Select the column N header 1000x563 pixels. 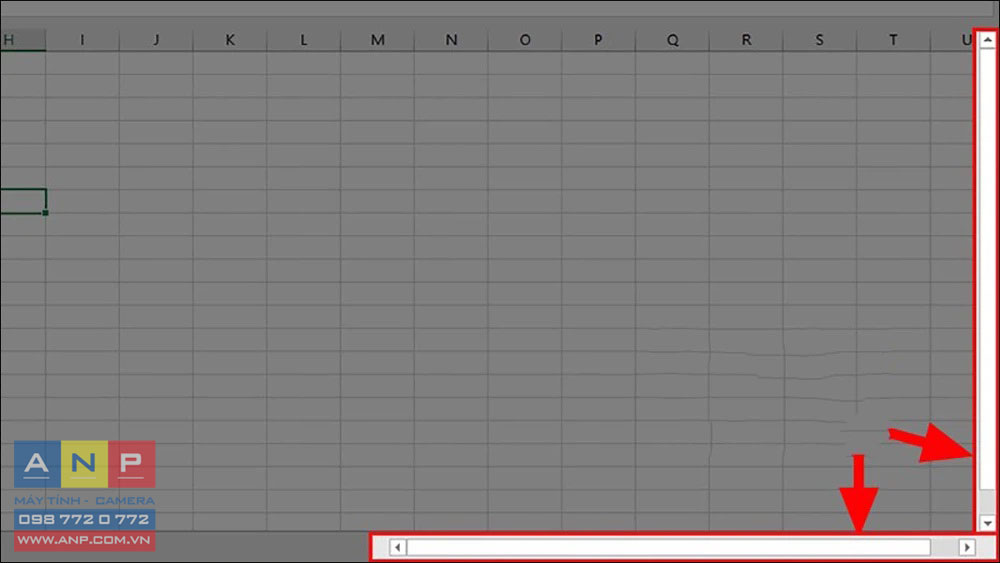tap(451, 40)
